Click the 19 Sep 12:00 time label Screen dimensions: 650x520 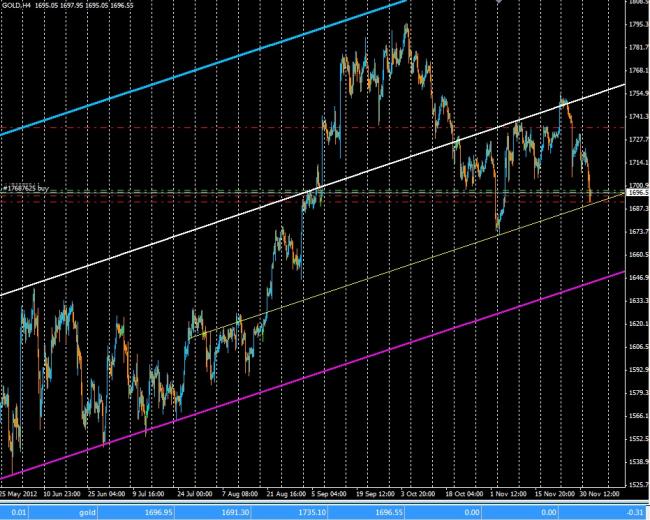click(x=376, y=494)
